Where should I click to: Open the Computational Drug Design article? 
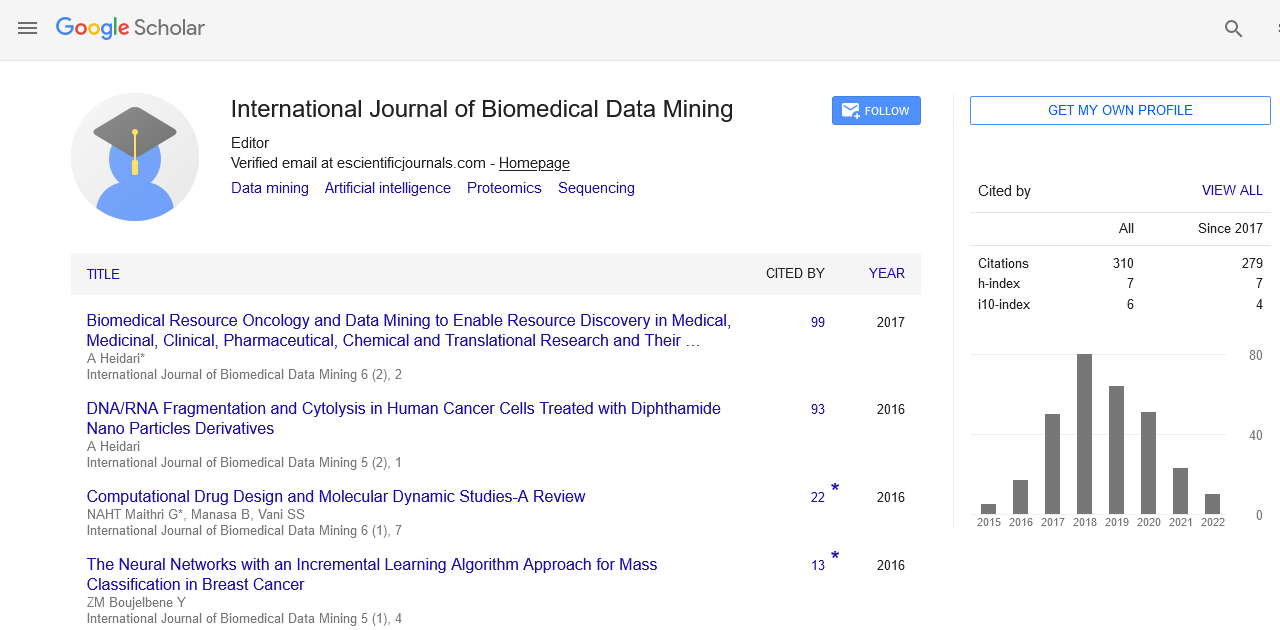click(x=336, y=496)
